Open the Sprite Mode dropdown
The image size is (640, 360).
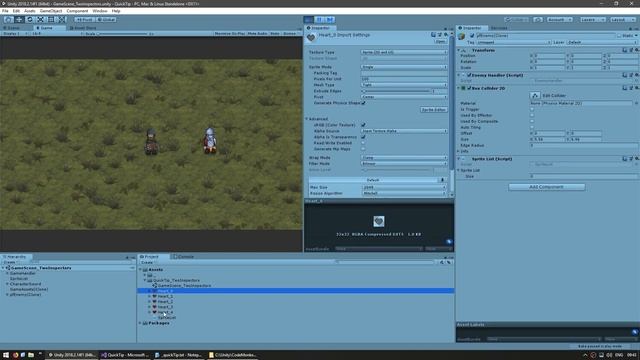click(x=404, y=67)
